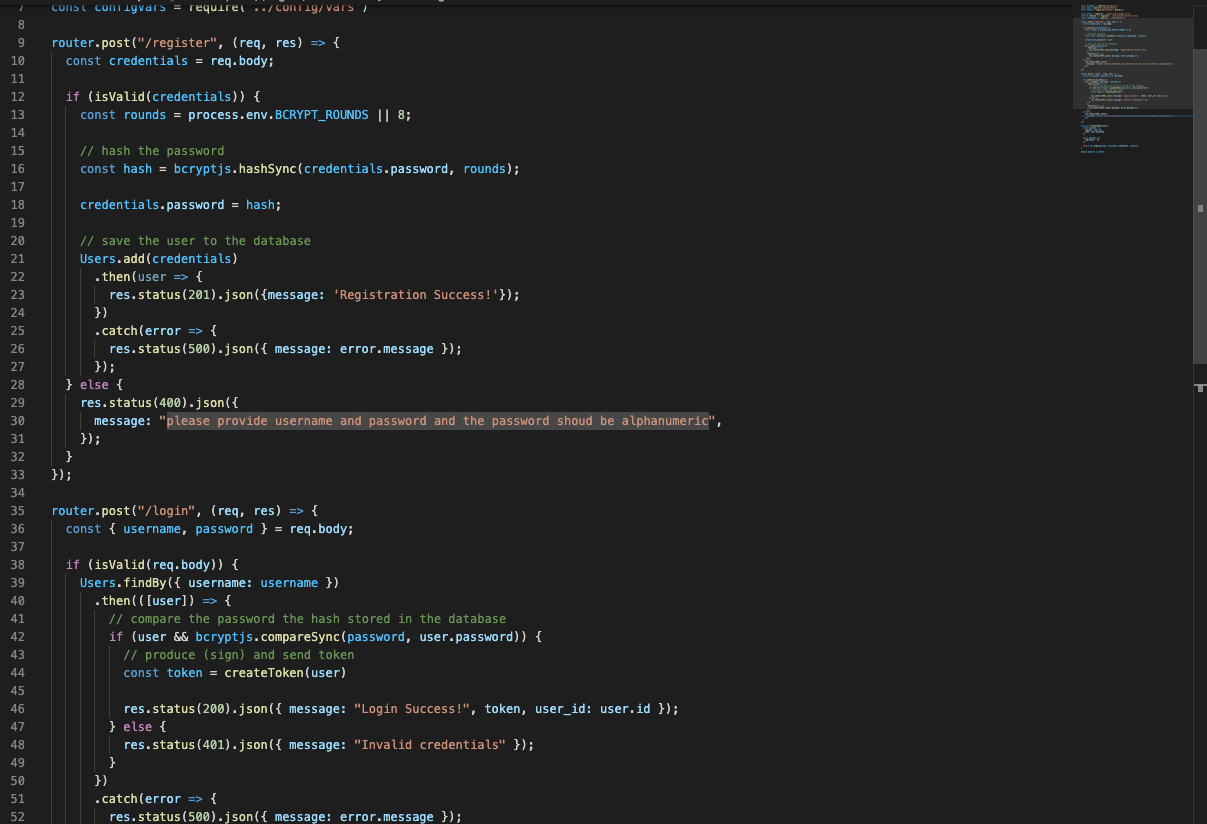Click line number 52 in the gutter

[17, 817]
